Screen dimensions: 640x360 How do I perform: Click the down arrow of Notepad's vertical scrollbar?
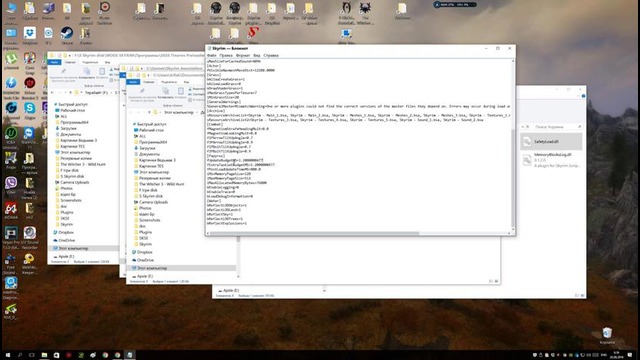tap(513, 230)
